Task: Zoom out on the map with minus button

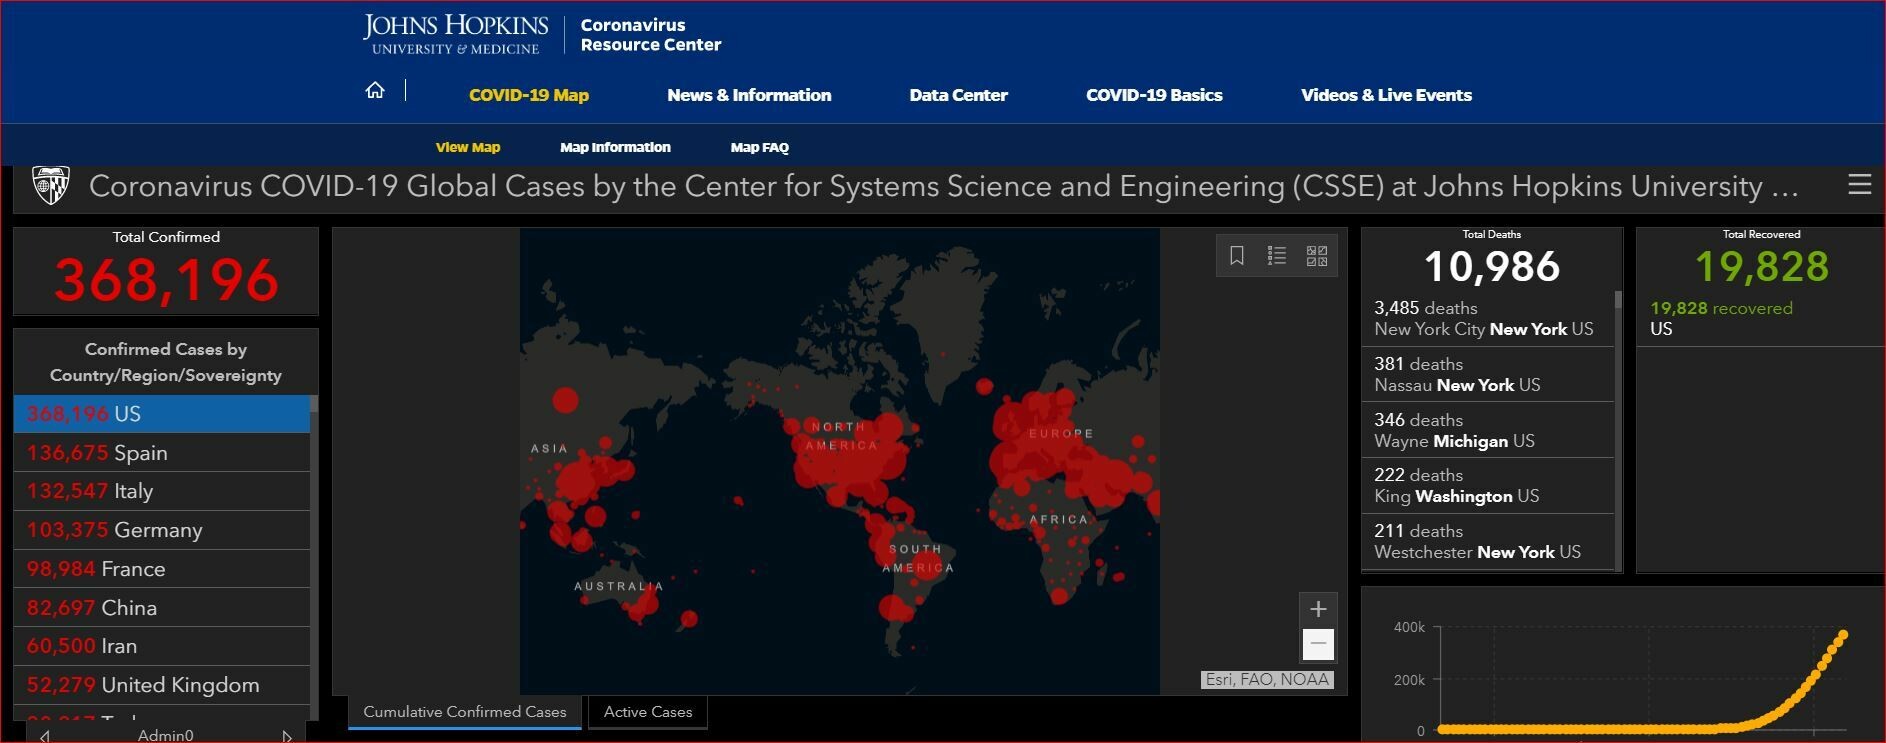Action: [1318, 644]
